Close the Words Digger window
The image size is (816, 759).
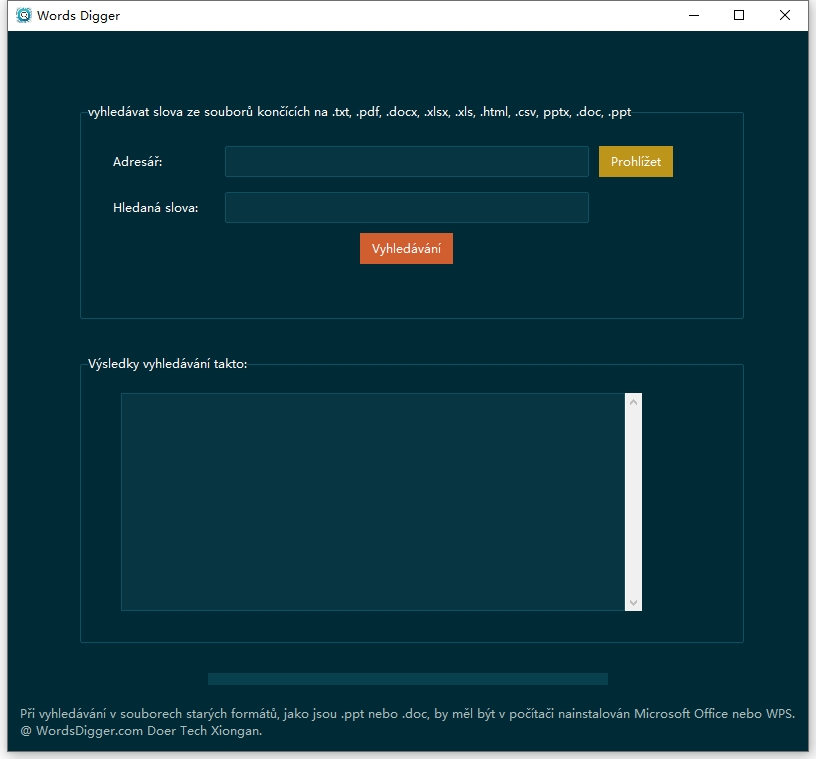785,15
